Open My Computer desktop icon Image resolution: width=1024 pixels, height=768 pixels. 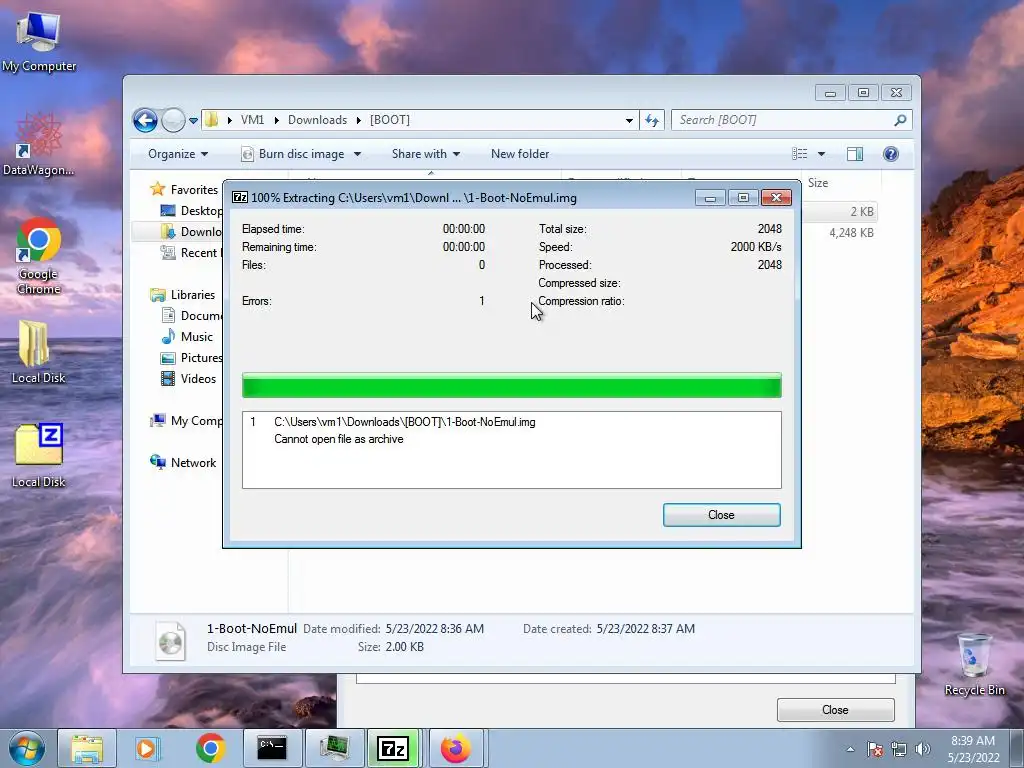(39, 40)
